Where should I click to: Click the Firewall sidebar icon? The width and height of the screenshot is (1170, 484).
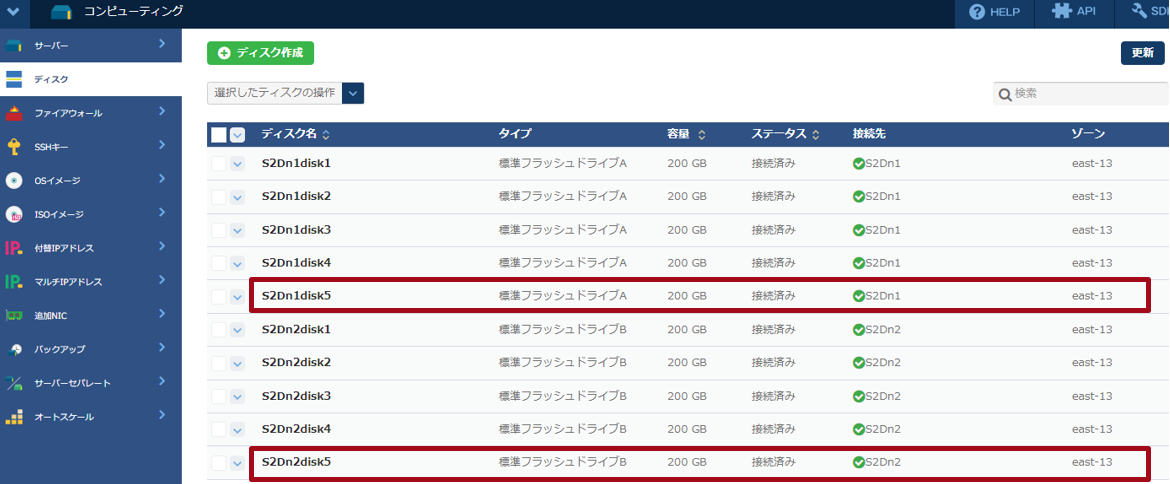[14, 113]
